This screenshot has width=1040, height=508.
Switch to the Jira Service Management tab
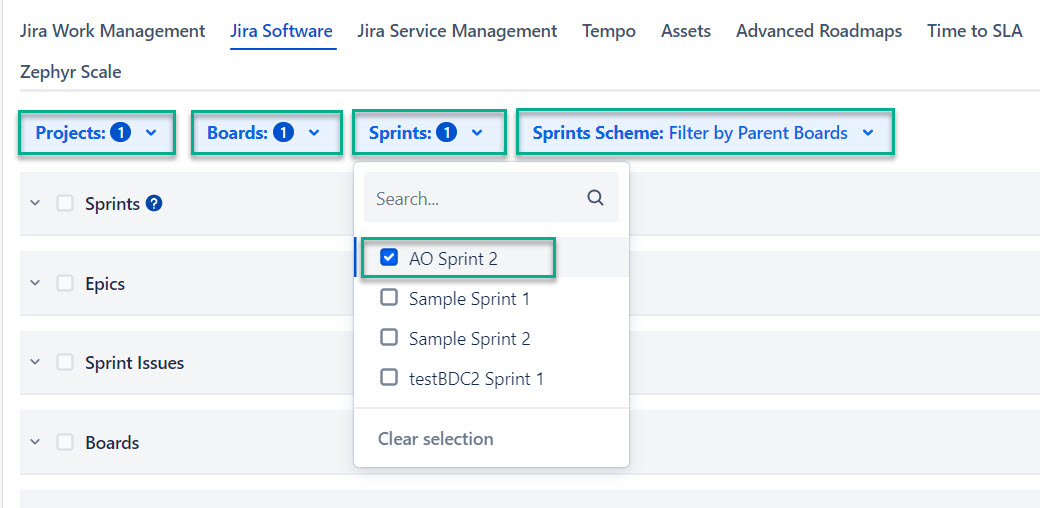(457, 31)
